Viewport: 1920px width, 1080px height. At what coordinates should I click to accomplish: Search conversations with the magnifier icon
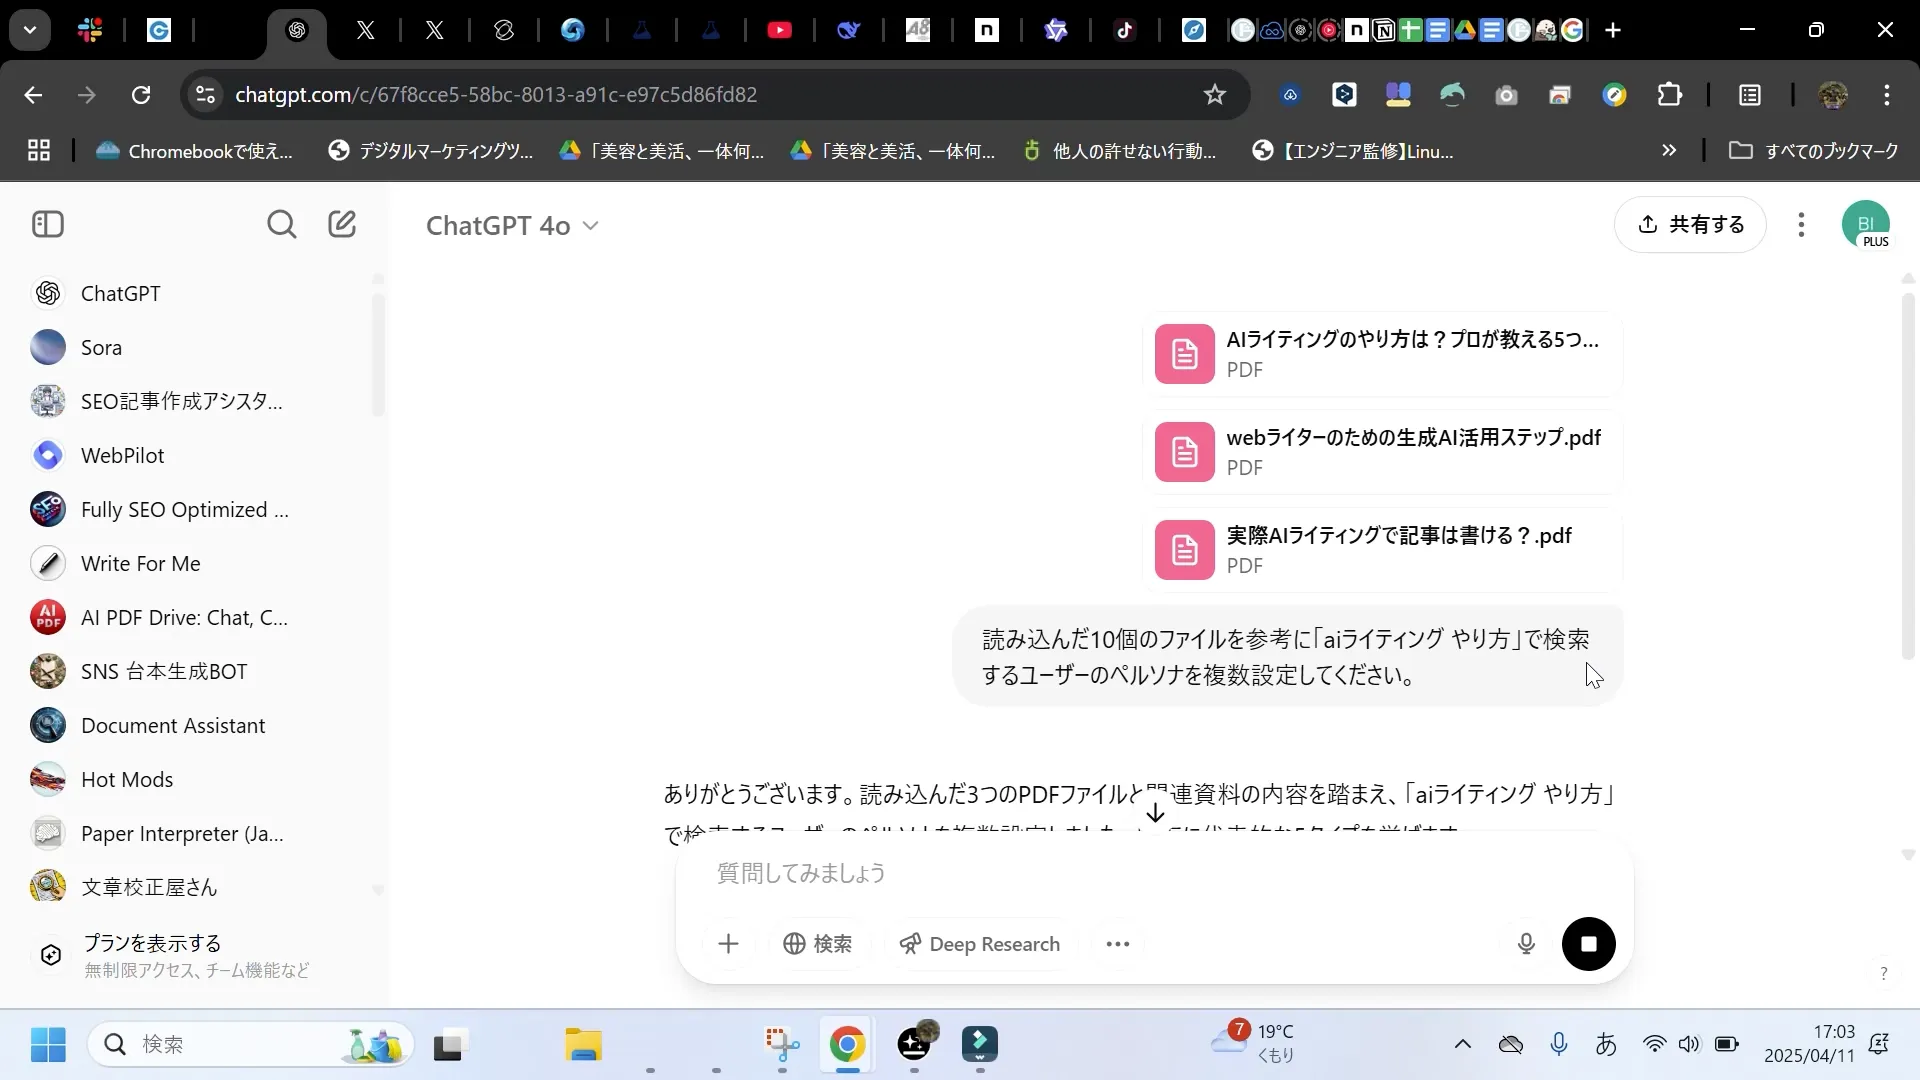pos(283,224)
